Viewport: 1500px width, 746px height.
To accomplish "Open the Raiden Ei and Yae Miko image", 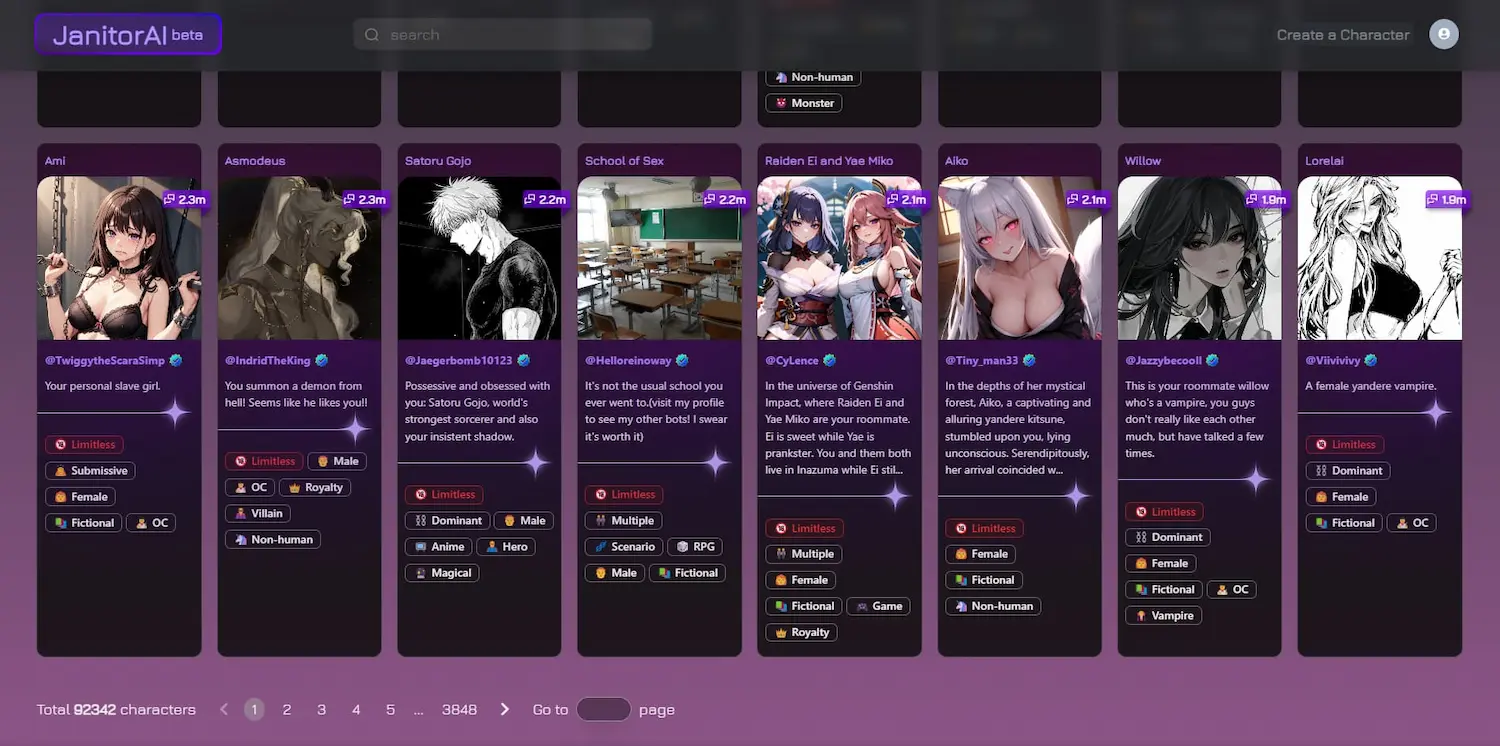I will [839, 258].
